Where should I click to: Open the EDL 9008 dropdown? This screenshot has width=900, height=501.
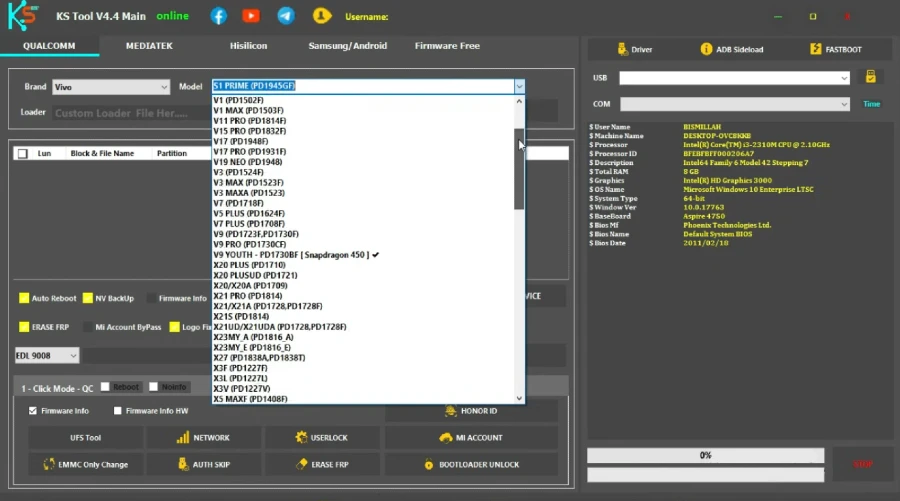[x=47, y=355]
